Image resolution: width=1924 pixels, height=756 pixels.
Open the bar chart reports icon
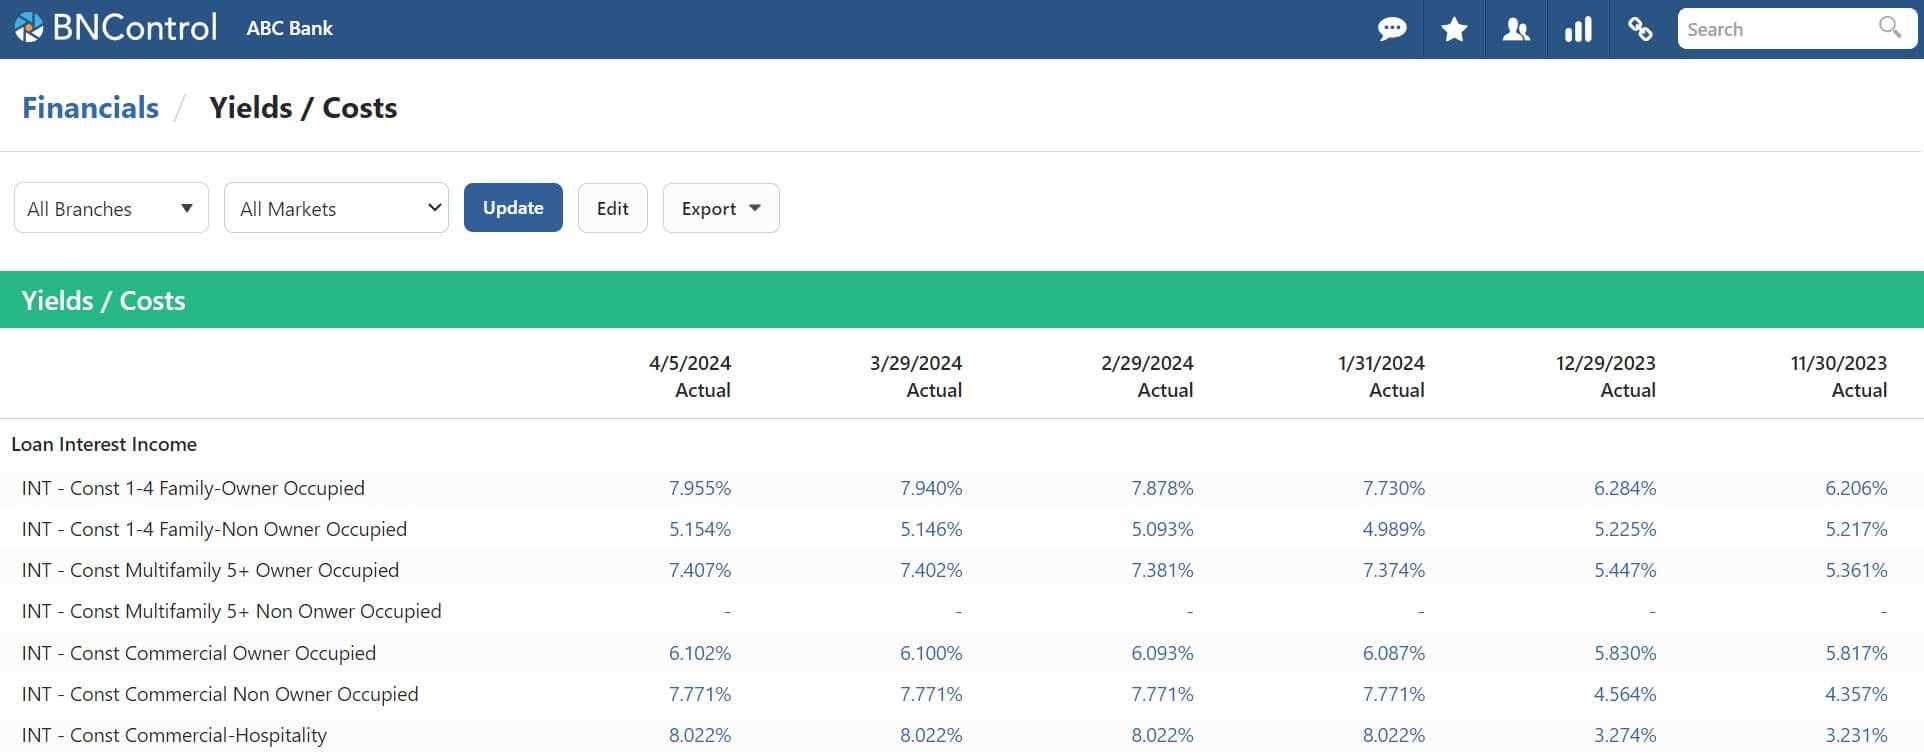[x=1578, y=29]
